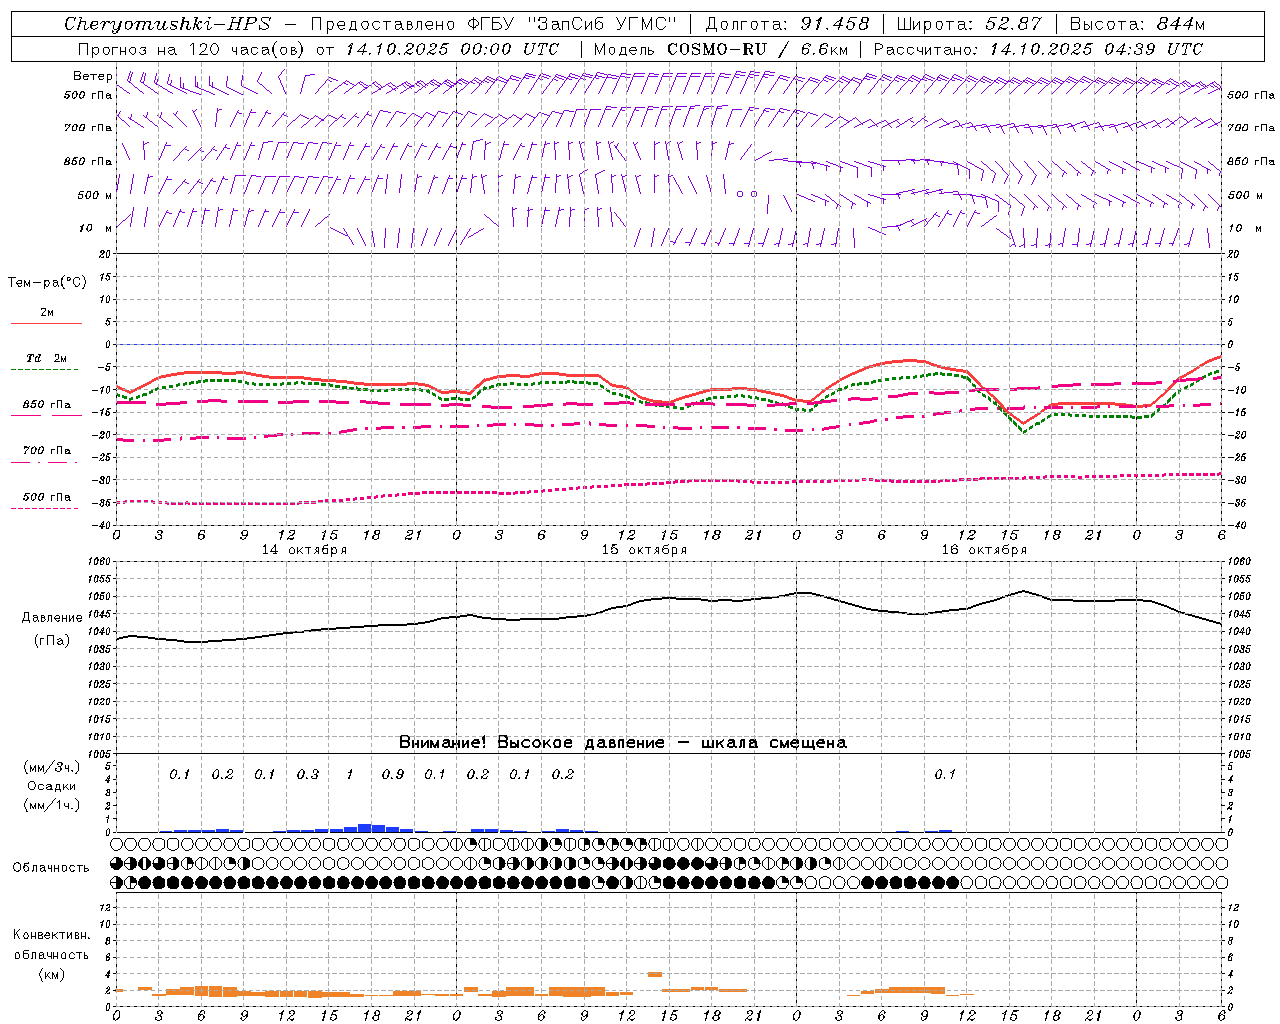1280x1024 pixels.
Task: Click the two calm-wind circles in wind panel
Action: coord(747,194)
